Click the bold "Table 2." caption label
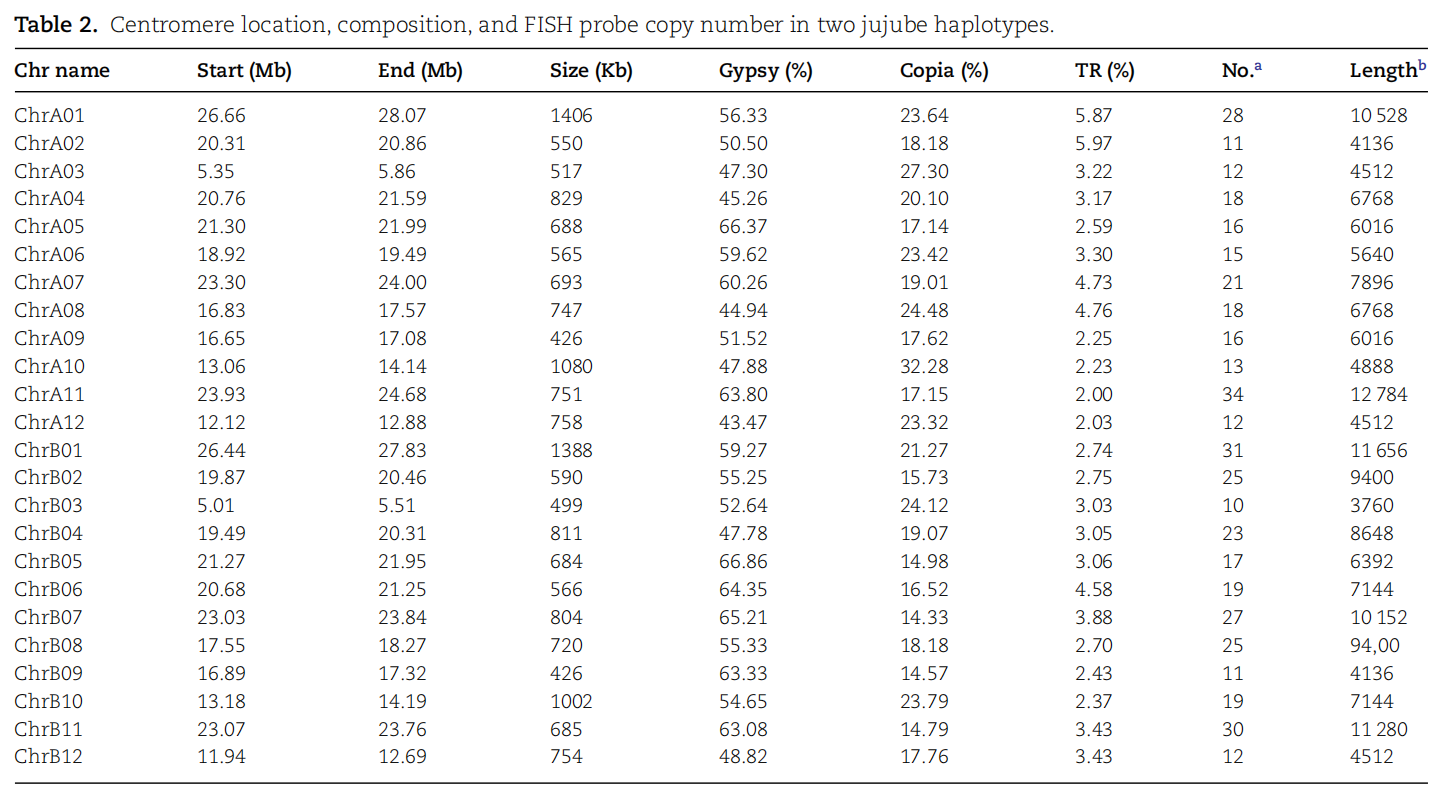1434x789 pixels. pos(56,25)
